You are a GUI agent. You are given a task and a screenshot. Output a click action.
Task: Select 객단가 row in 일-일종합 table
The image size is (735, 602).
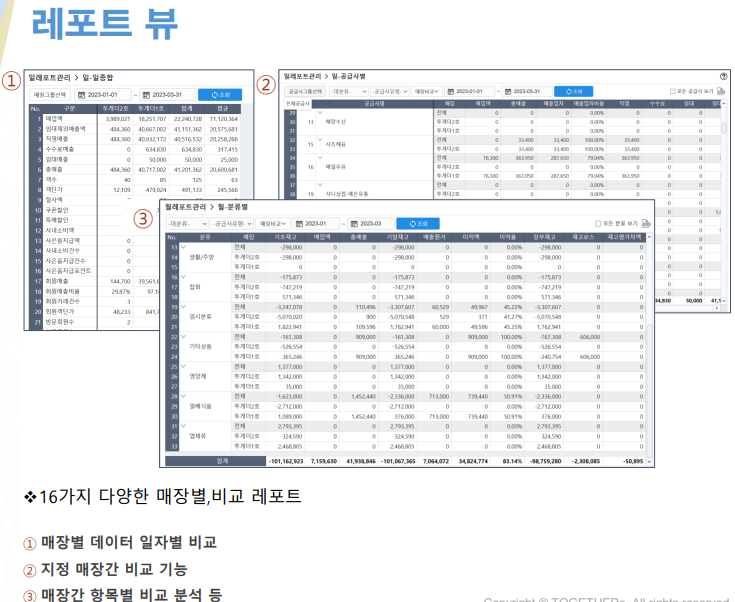(x=135, y=190)
